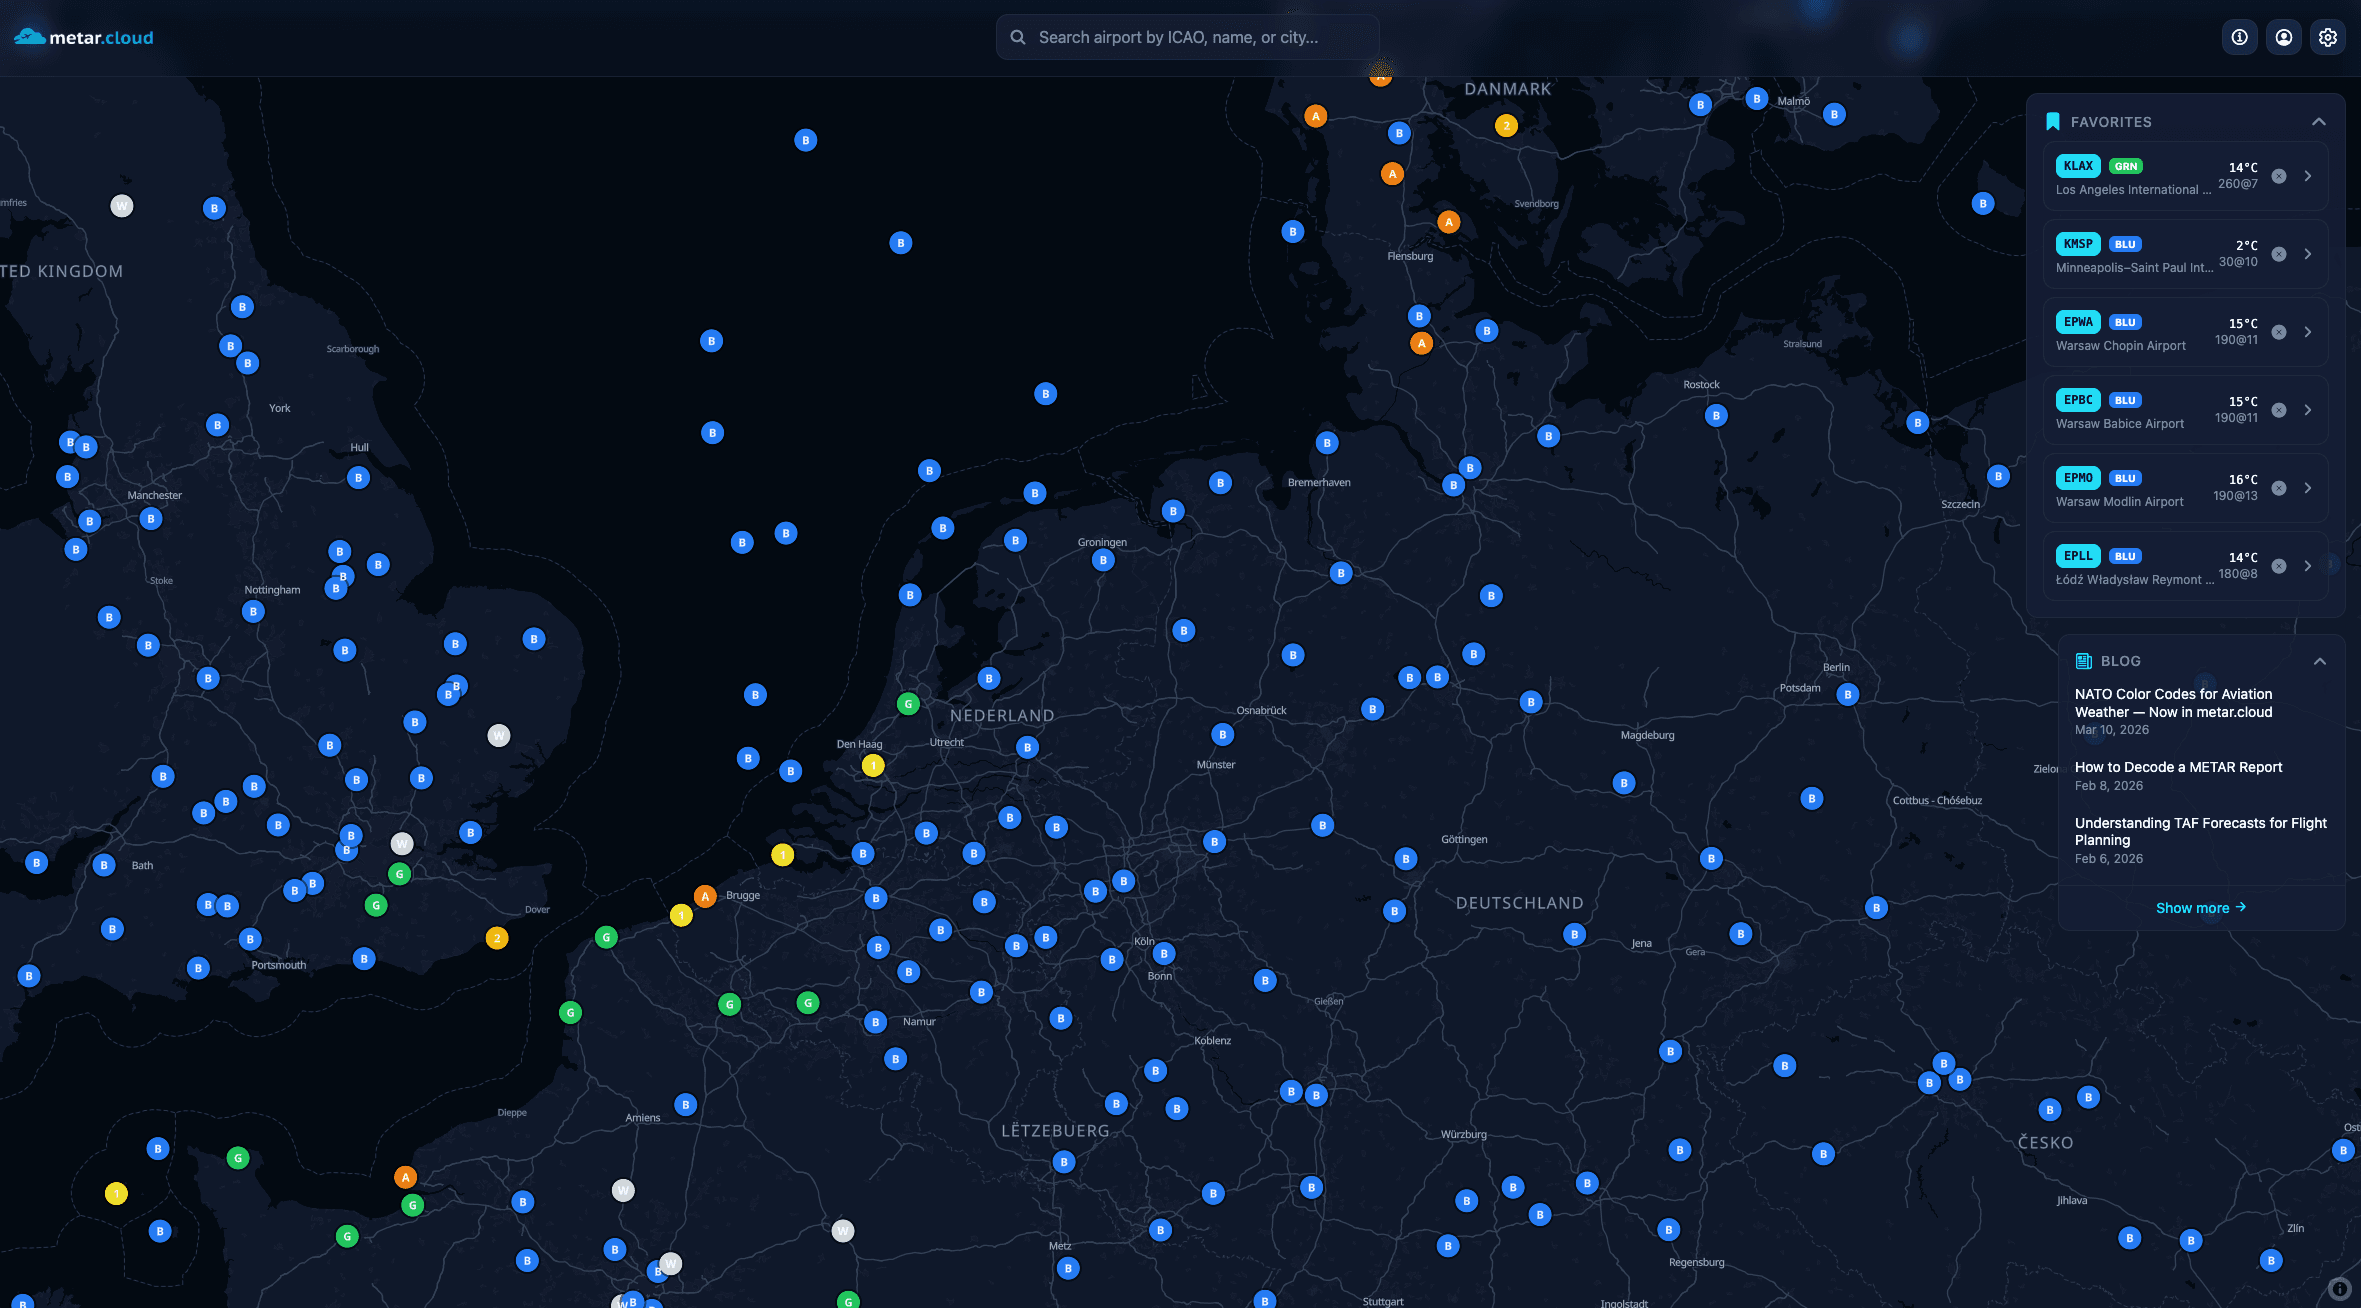Open the settings gear icon

click(2327, 37)
